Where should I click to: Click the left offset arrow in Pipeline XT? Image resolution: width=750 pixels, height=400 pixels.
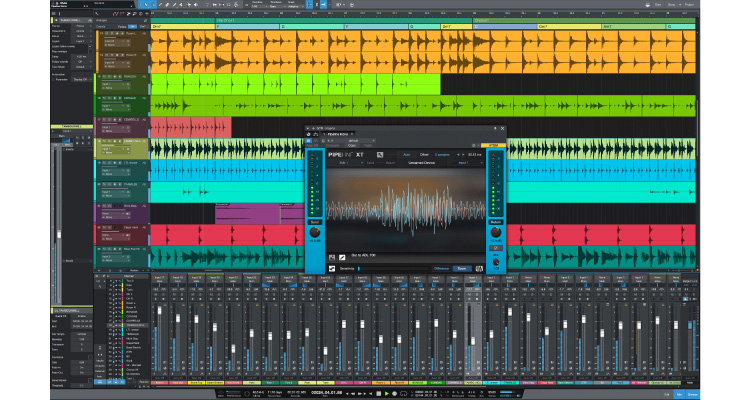458,155
